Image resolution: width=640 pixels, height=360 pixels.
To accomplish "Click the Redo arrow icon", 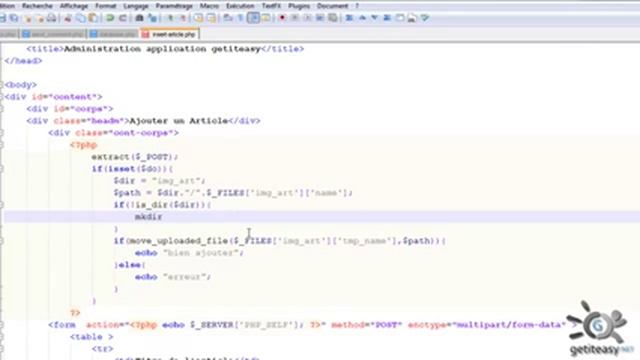I will click(122, 18).
